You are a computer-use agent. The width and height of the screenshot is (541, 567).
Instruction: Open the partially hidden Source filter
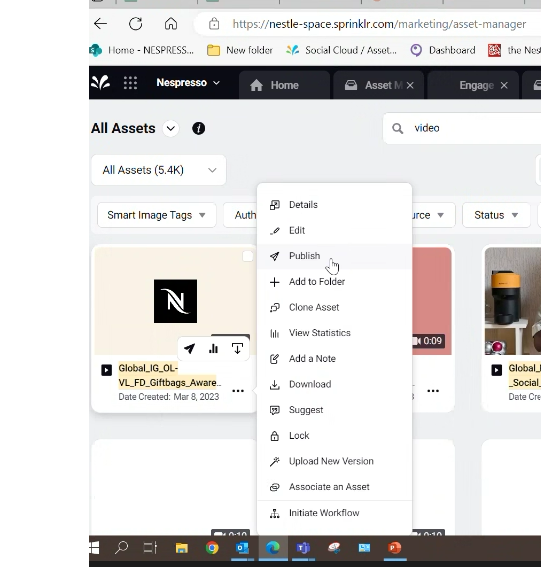coord(433,215)
